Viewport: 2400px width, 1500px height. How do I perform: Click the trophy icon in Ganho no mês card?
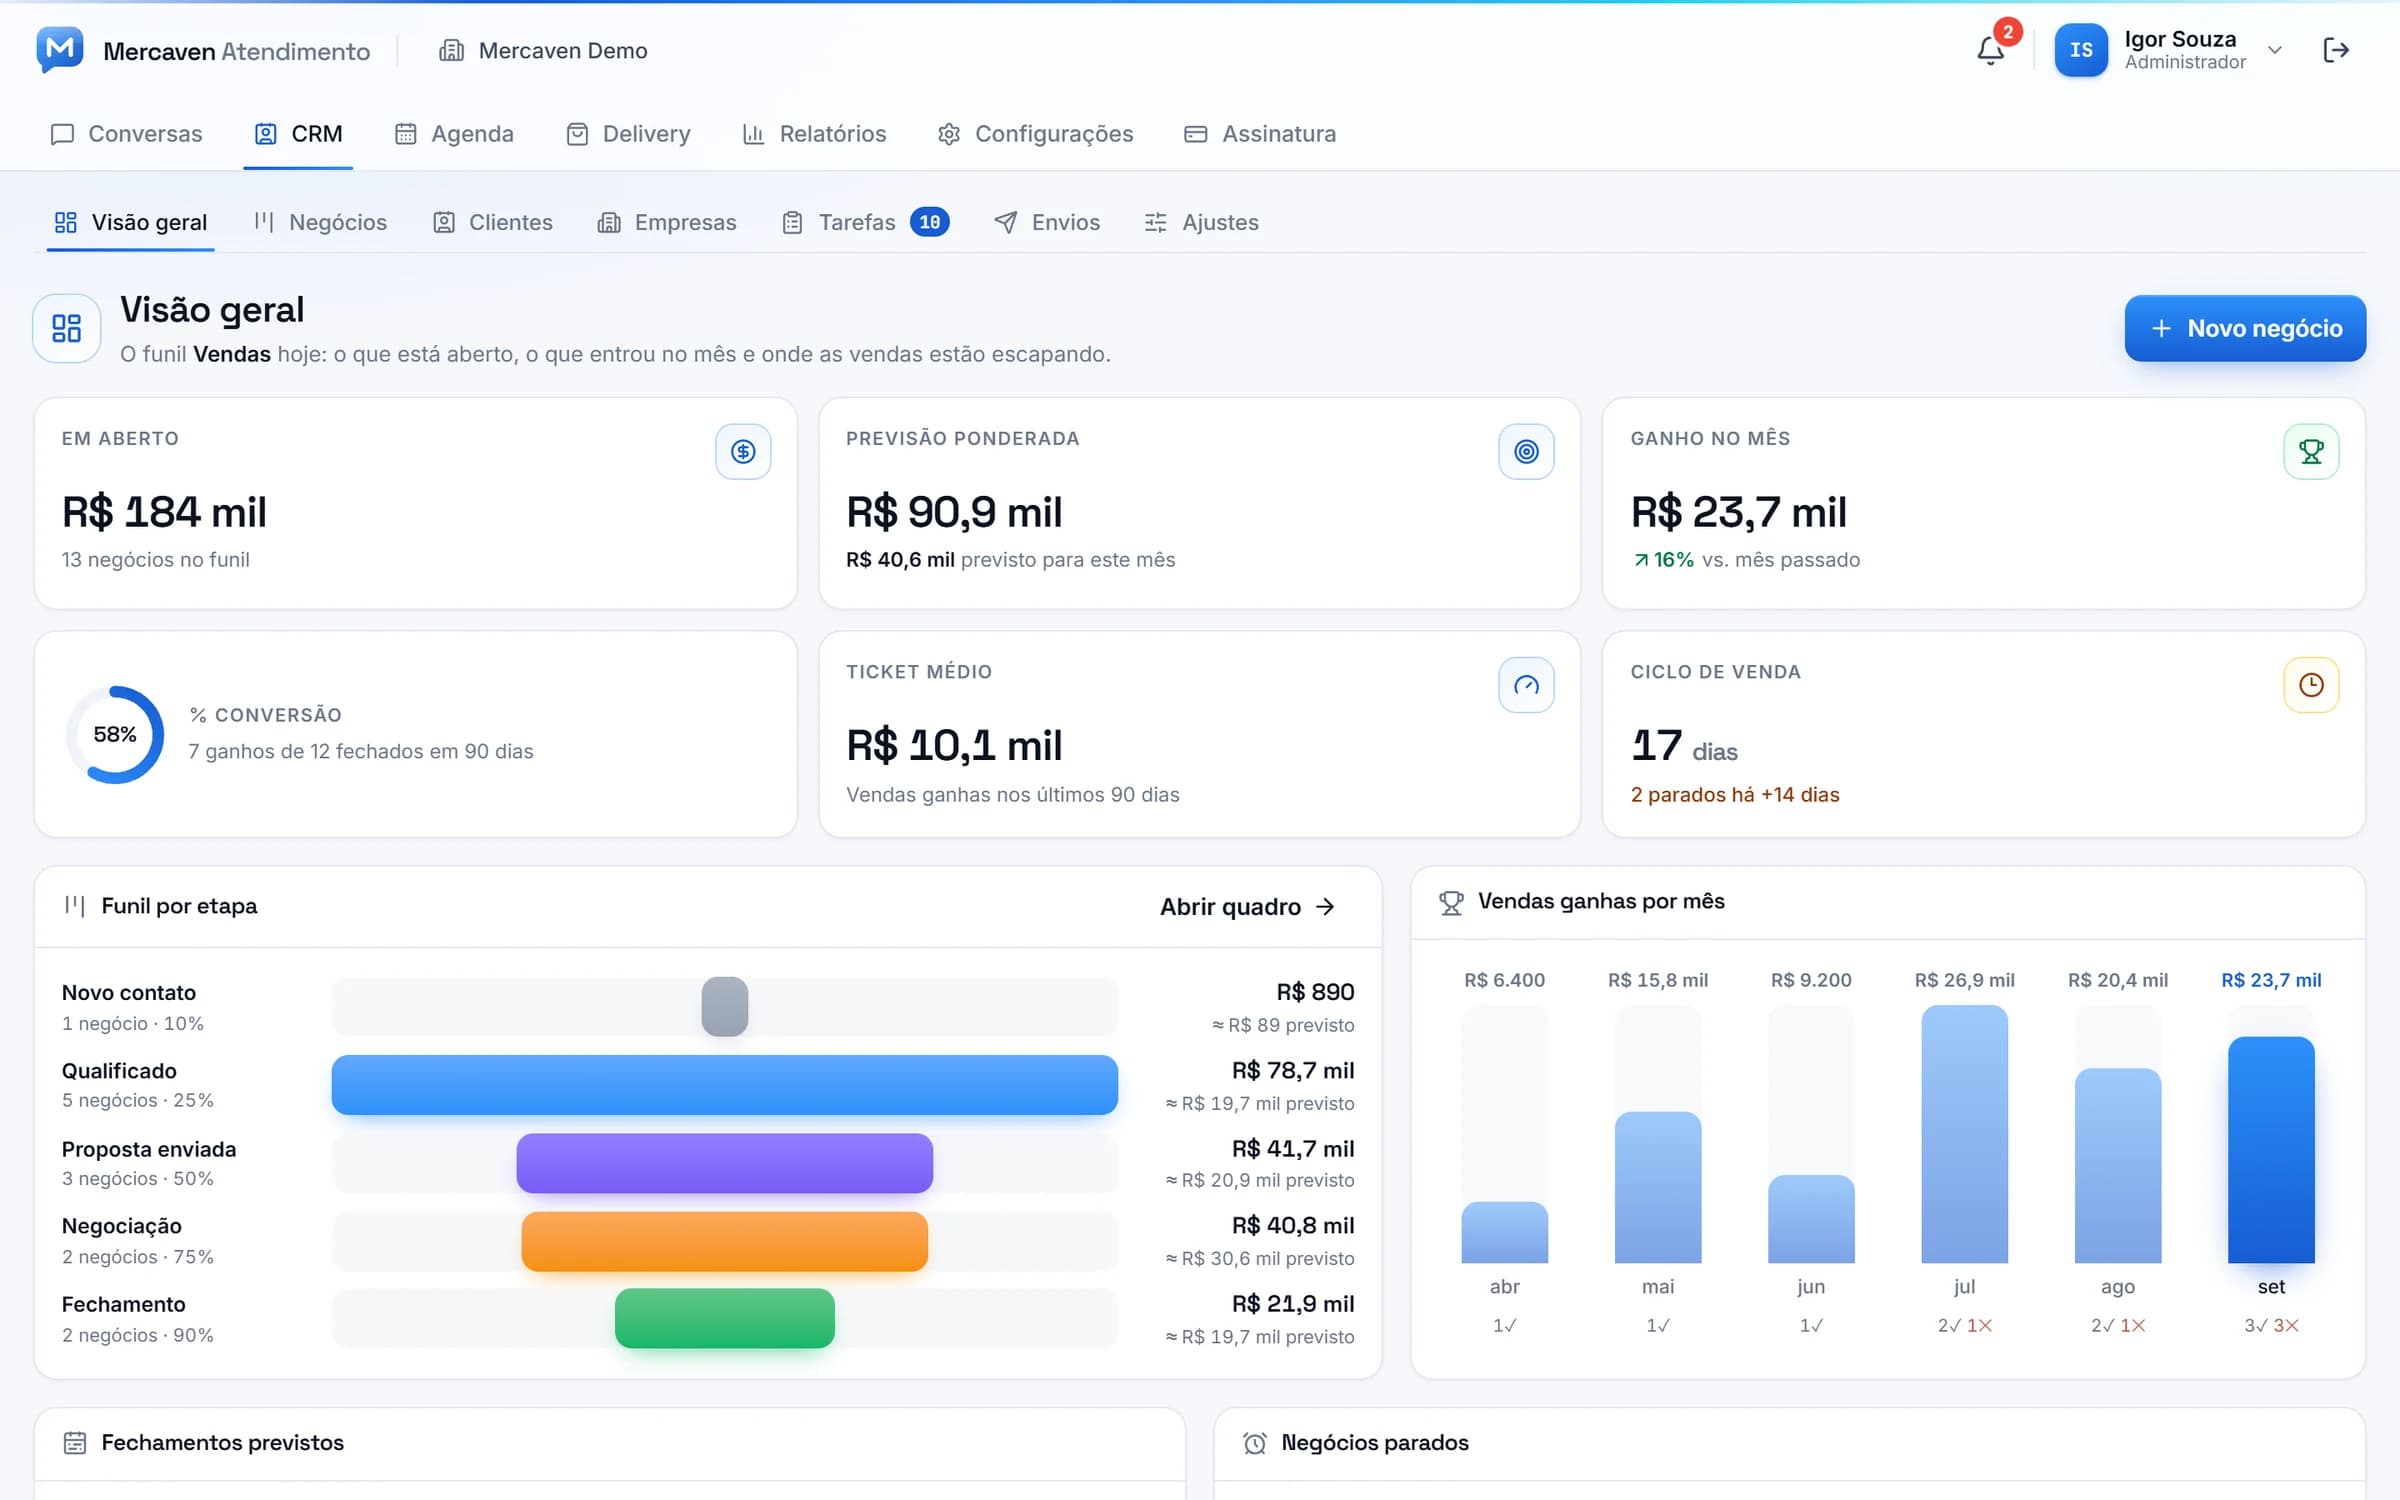2311,452
